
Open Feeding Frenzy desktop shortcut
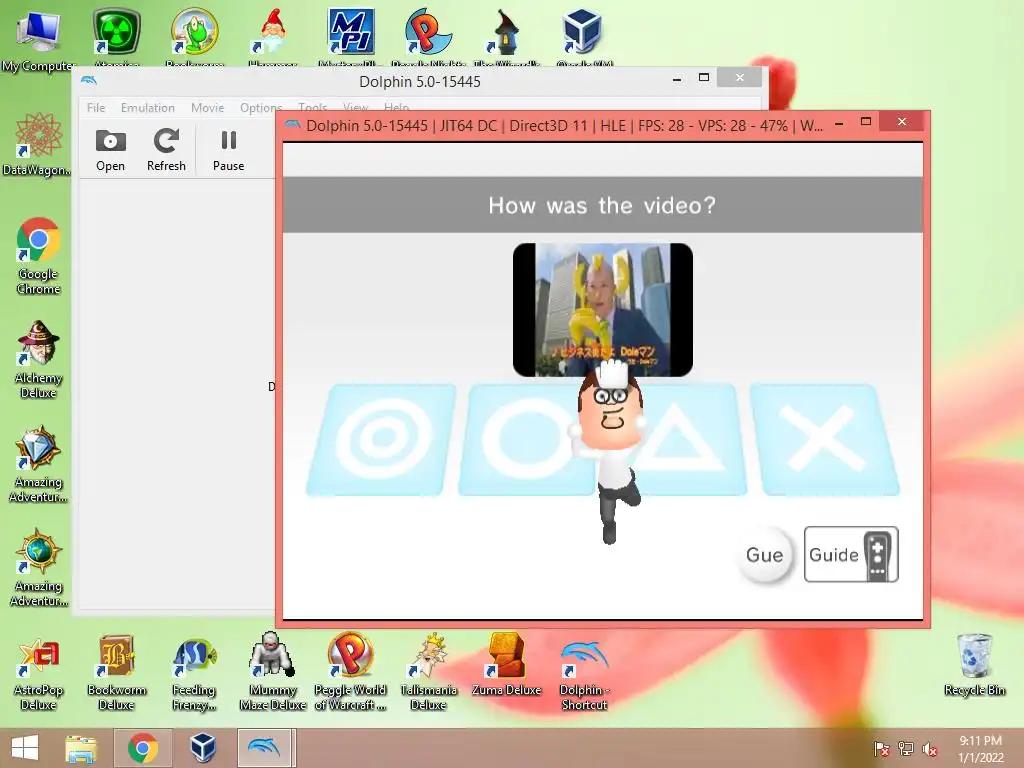coord(194,673)
